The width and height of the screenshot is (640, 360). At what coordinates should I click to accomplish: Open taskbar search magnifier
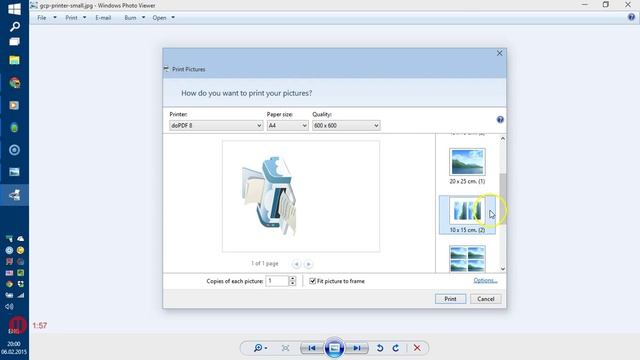(x=14, y=27)
